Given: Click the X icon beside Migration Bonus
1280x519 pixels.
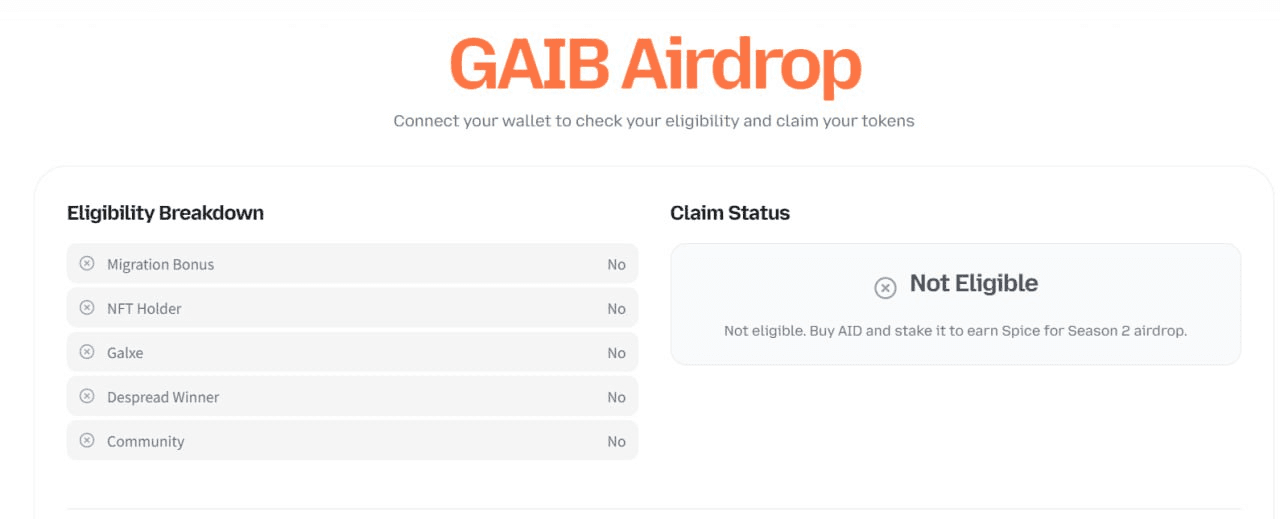Looking at the screenshot, I should [x=87, y=264].
